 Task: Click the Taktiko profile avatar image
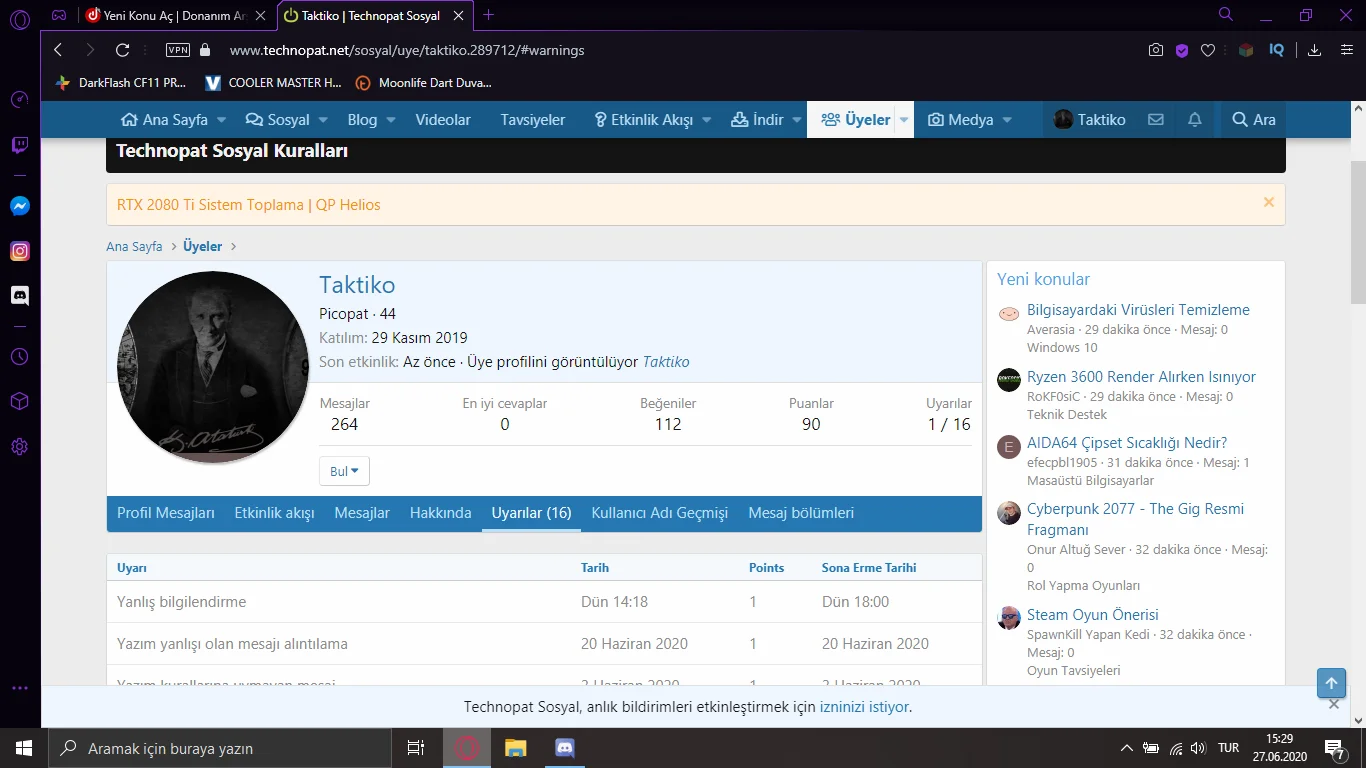[213, 367]
